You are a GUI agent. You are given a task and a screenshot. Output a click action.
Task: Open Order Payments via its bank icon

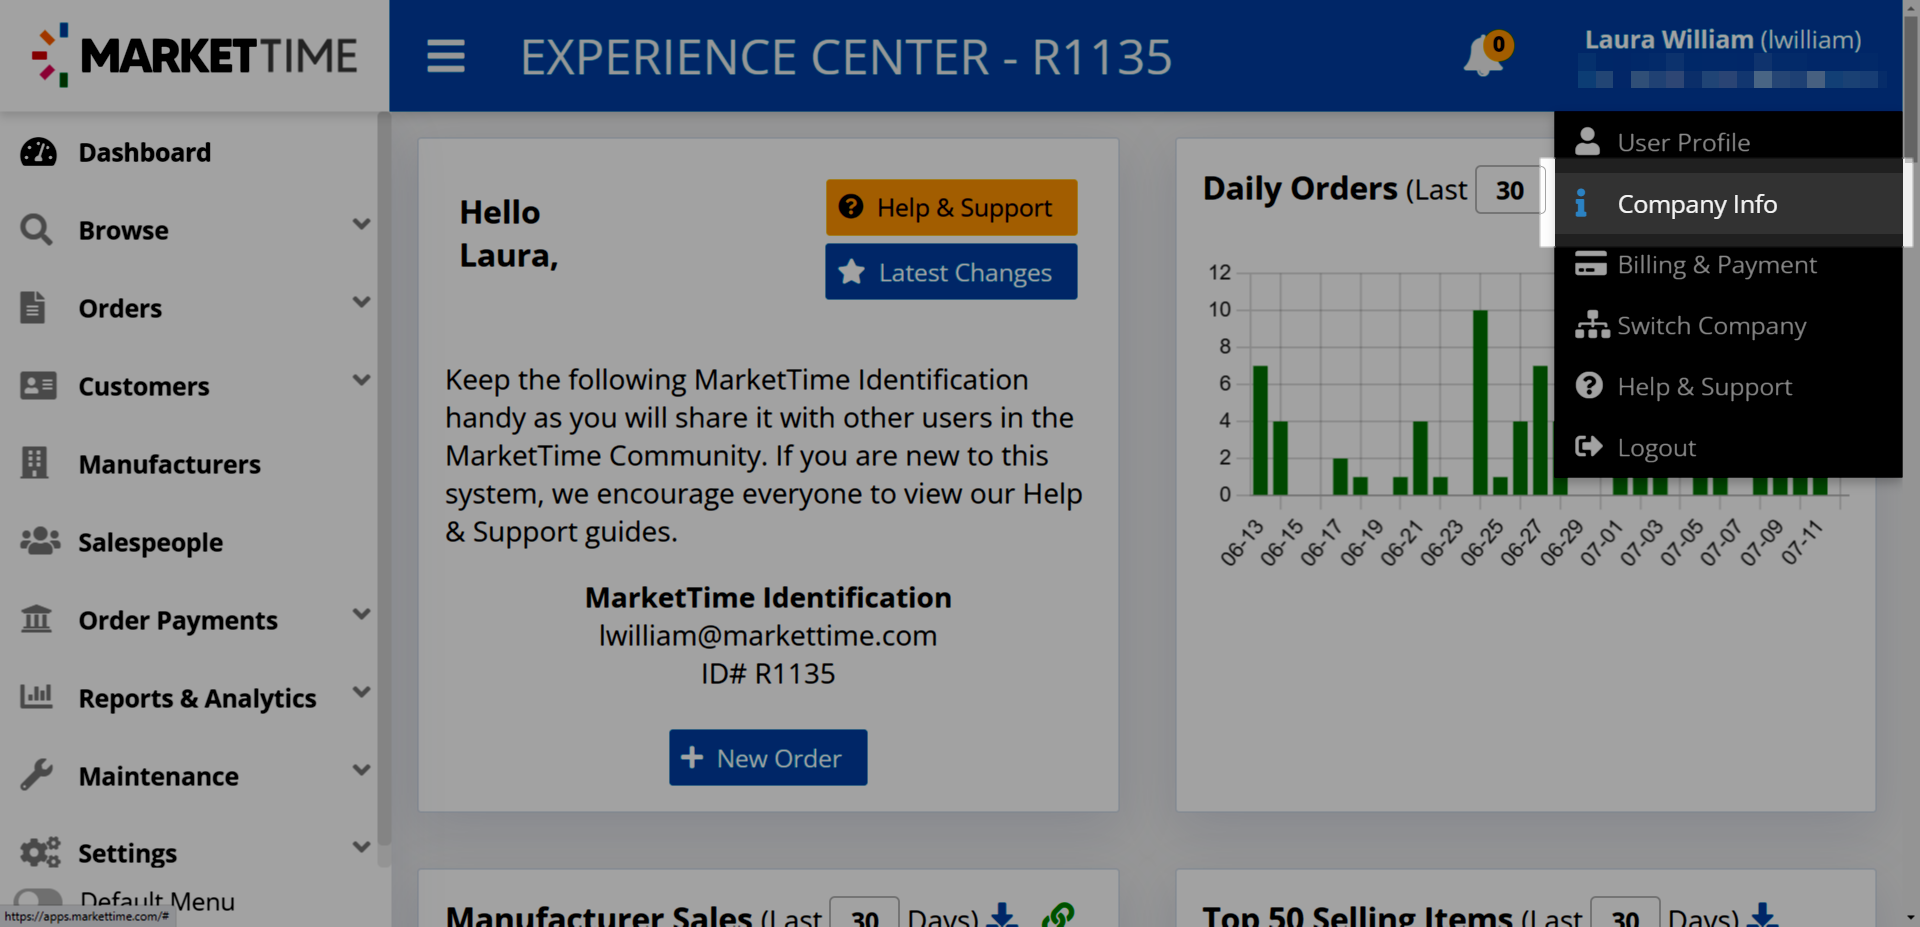pyautogui.click(x=36, y=619)
